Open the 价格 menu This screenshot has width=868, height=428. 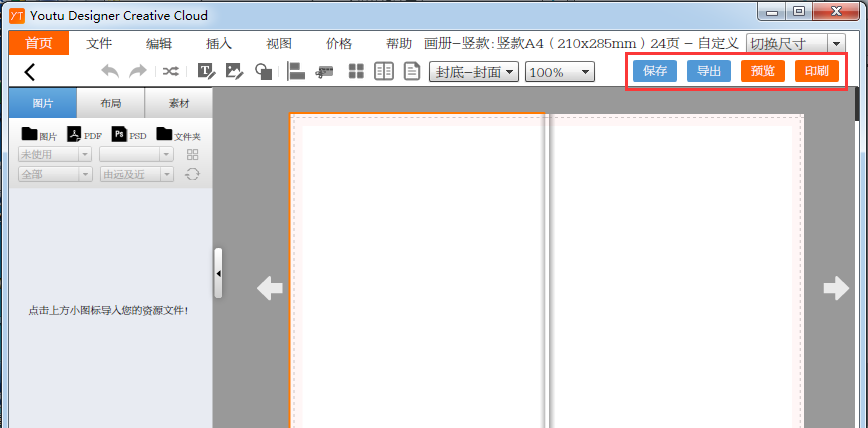pyautogui.click(x=339, y=44)
